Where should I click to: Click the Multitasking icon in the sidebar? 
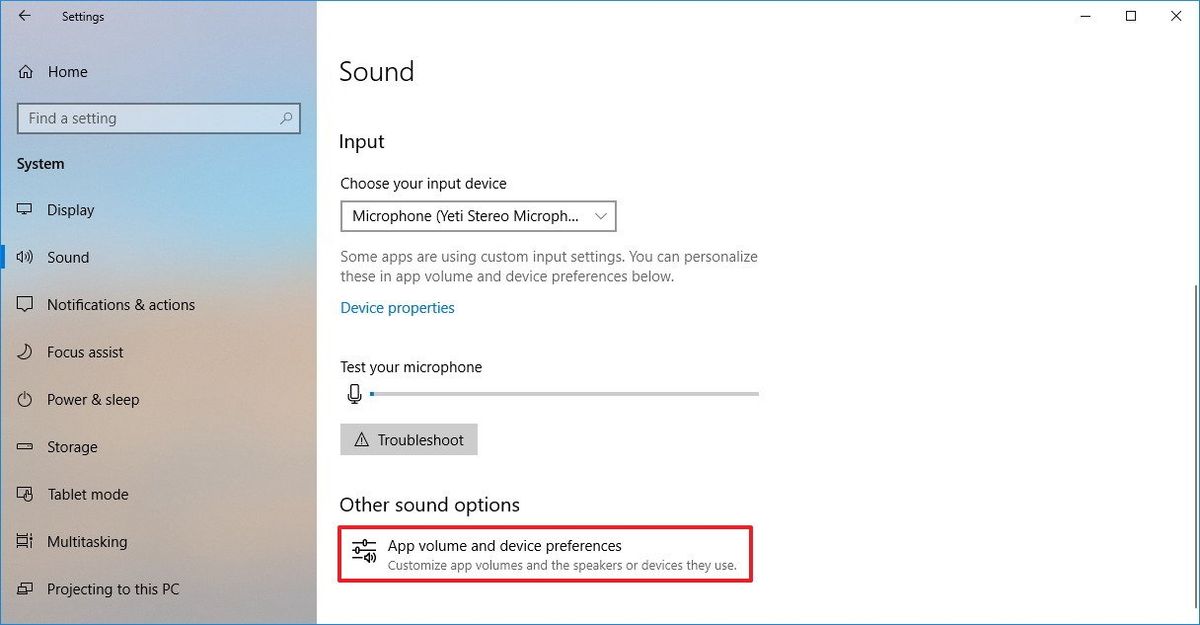[x=24, y=542]
